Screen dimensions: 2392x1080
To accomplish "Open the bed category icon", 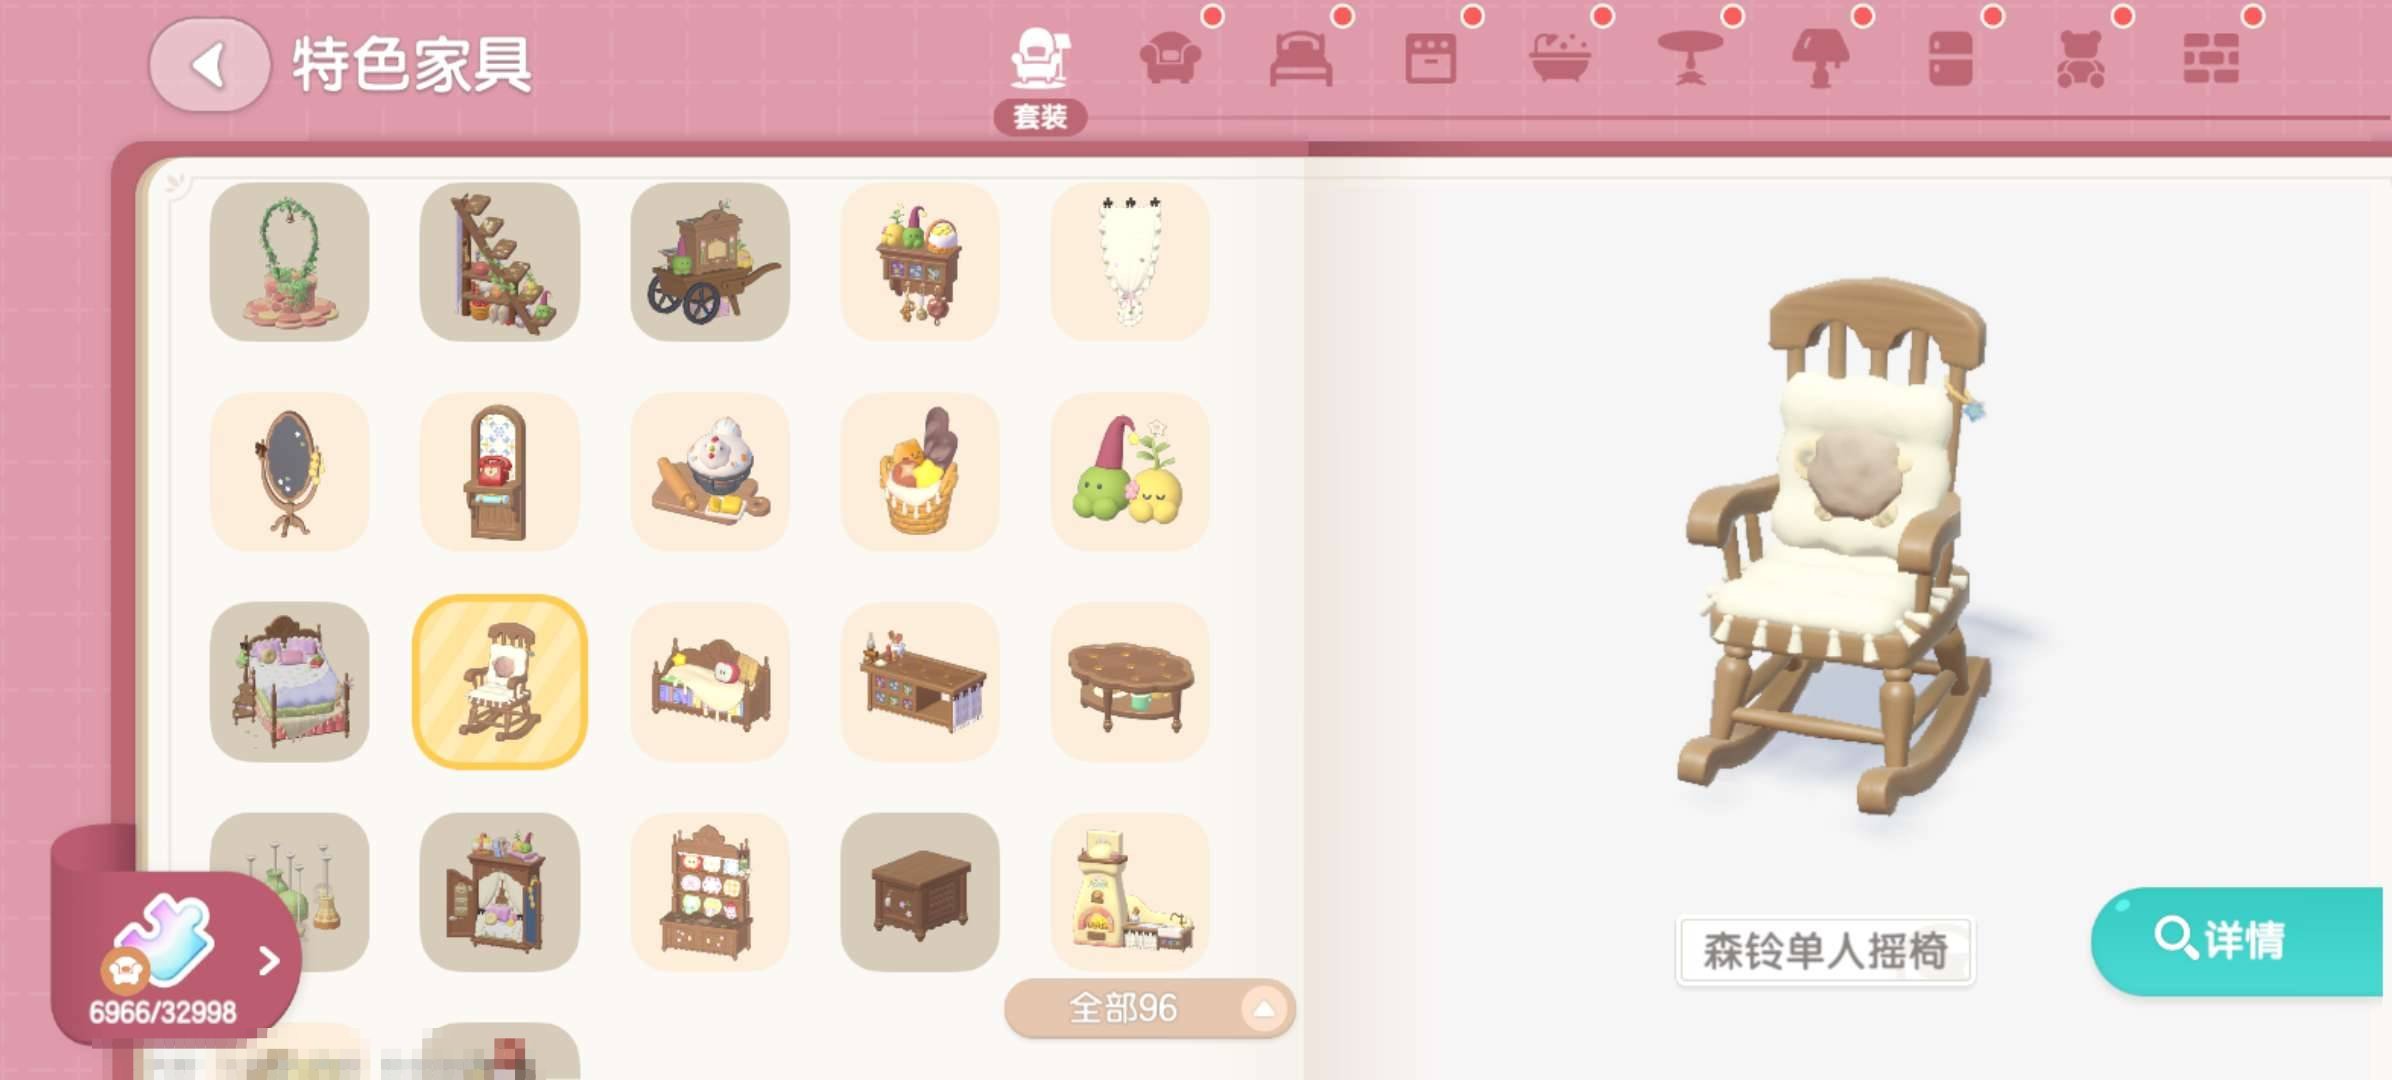I will click(x=1300, y=59).
